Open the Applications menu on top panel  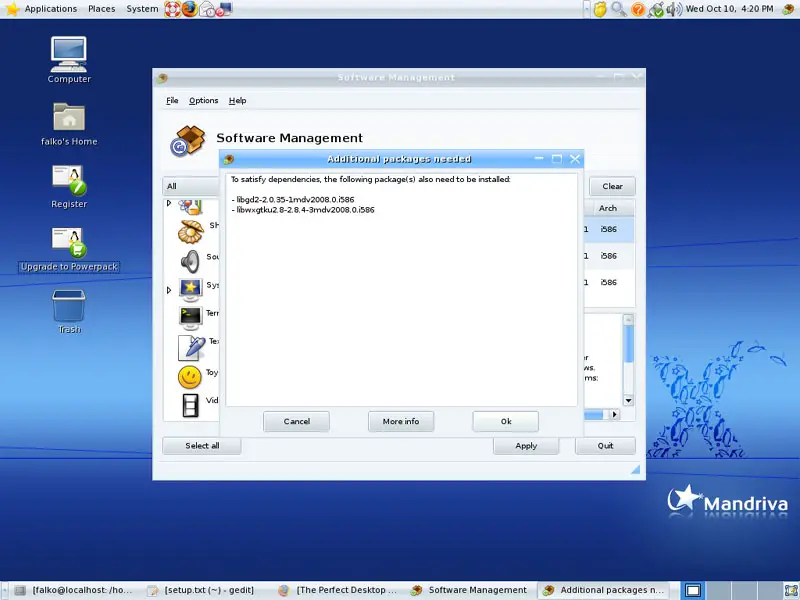coord(51,9)
